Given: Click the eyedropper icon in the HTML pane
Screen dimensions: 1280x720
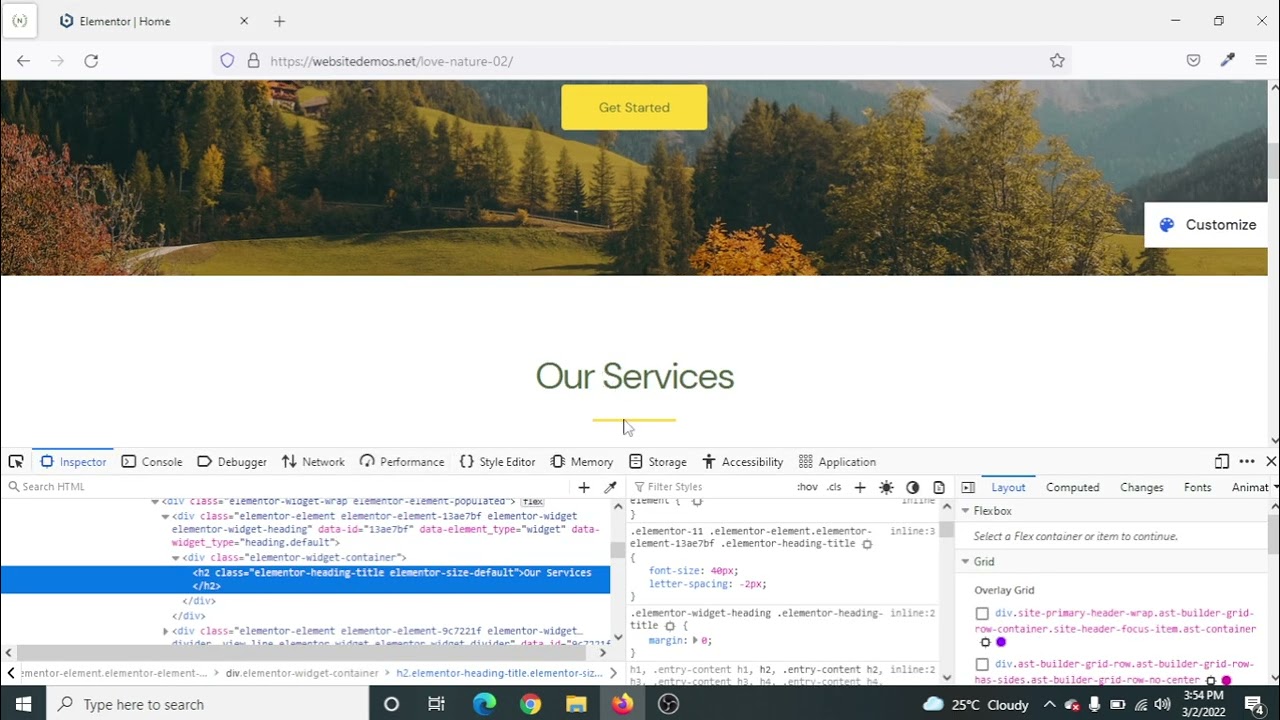Looking at the screenshot, I should 610,487.
